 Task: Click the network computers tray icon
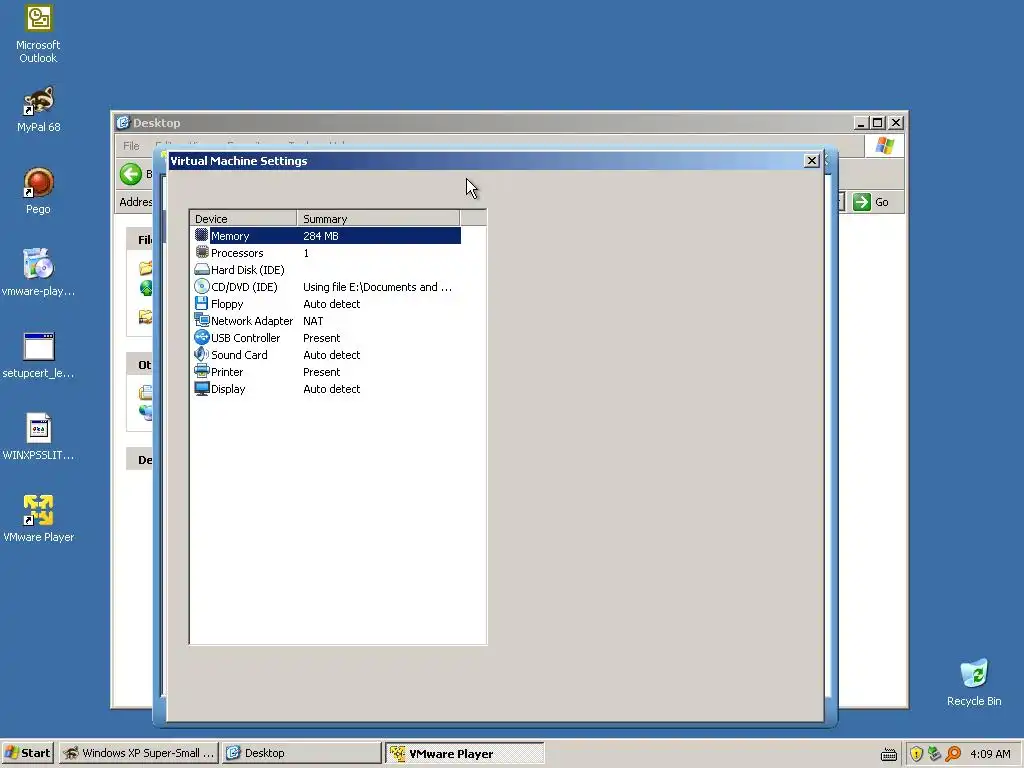[935, 754]
